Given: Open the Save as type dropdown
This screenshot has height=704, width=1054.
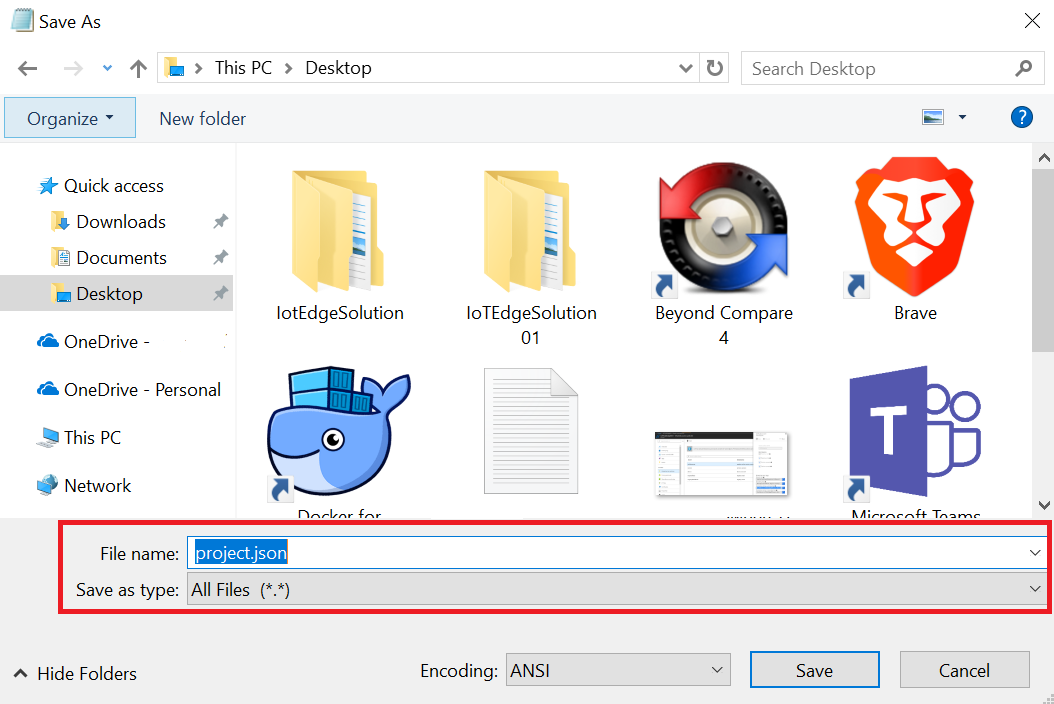Looking at the screenshot, I should pos(616,590).
